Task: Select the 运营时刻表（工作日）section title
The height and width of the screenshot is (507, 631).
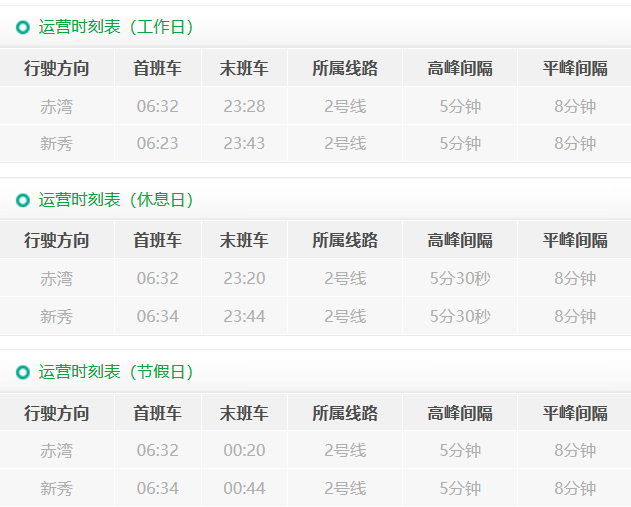Action: tap(116, 28)
